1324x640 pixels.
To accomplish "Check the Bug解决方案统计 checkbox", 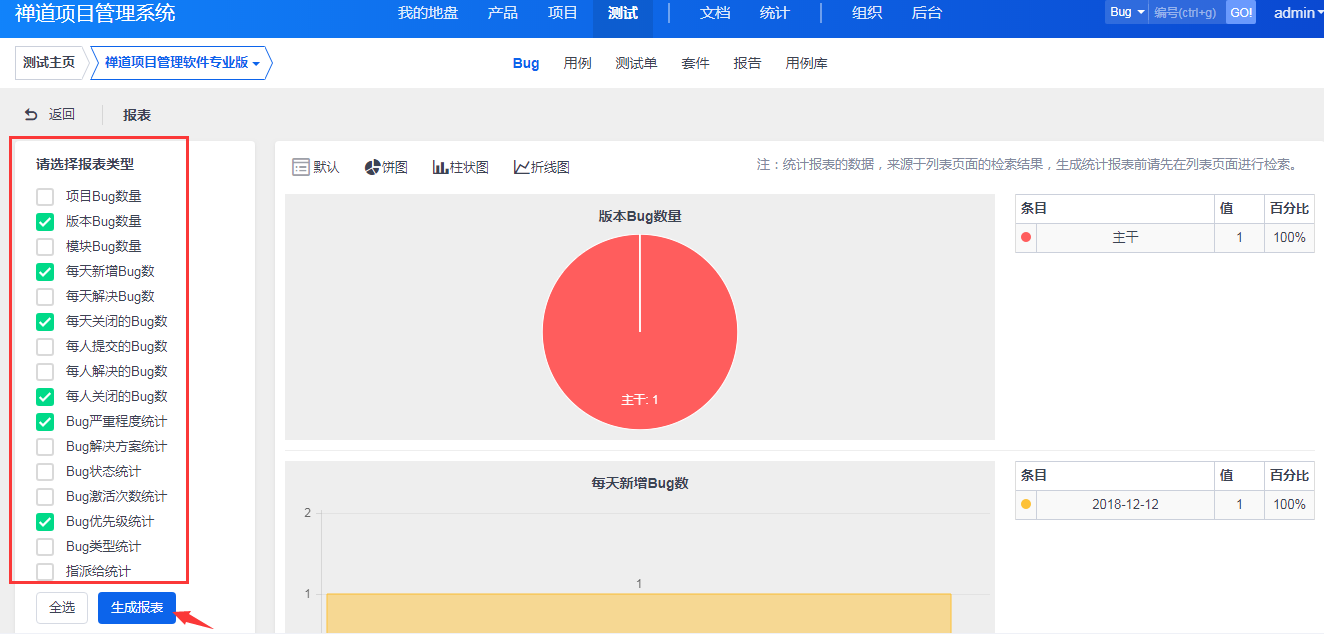I will coord(45,447).
